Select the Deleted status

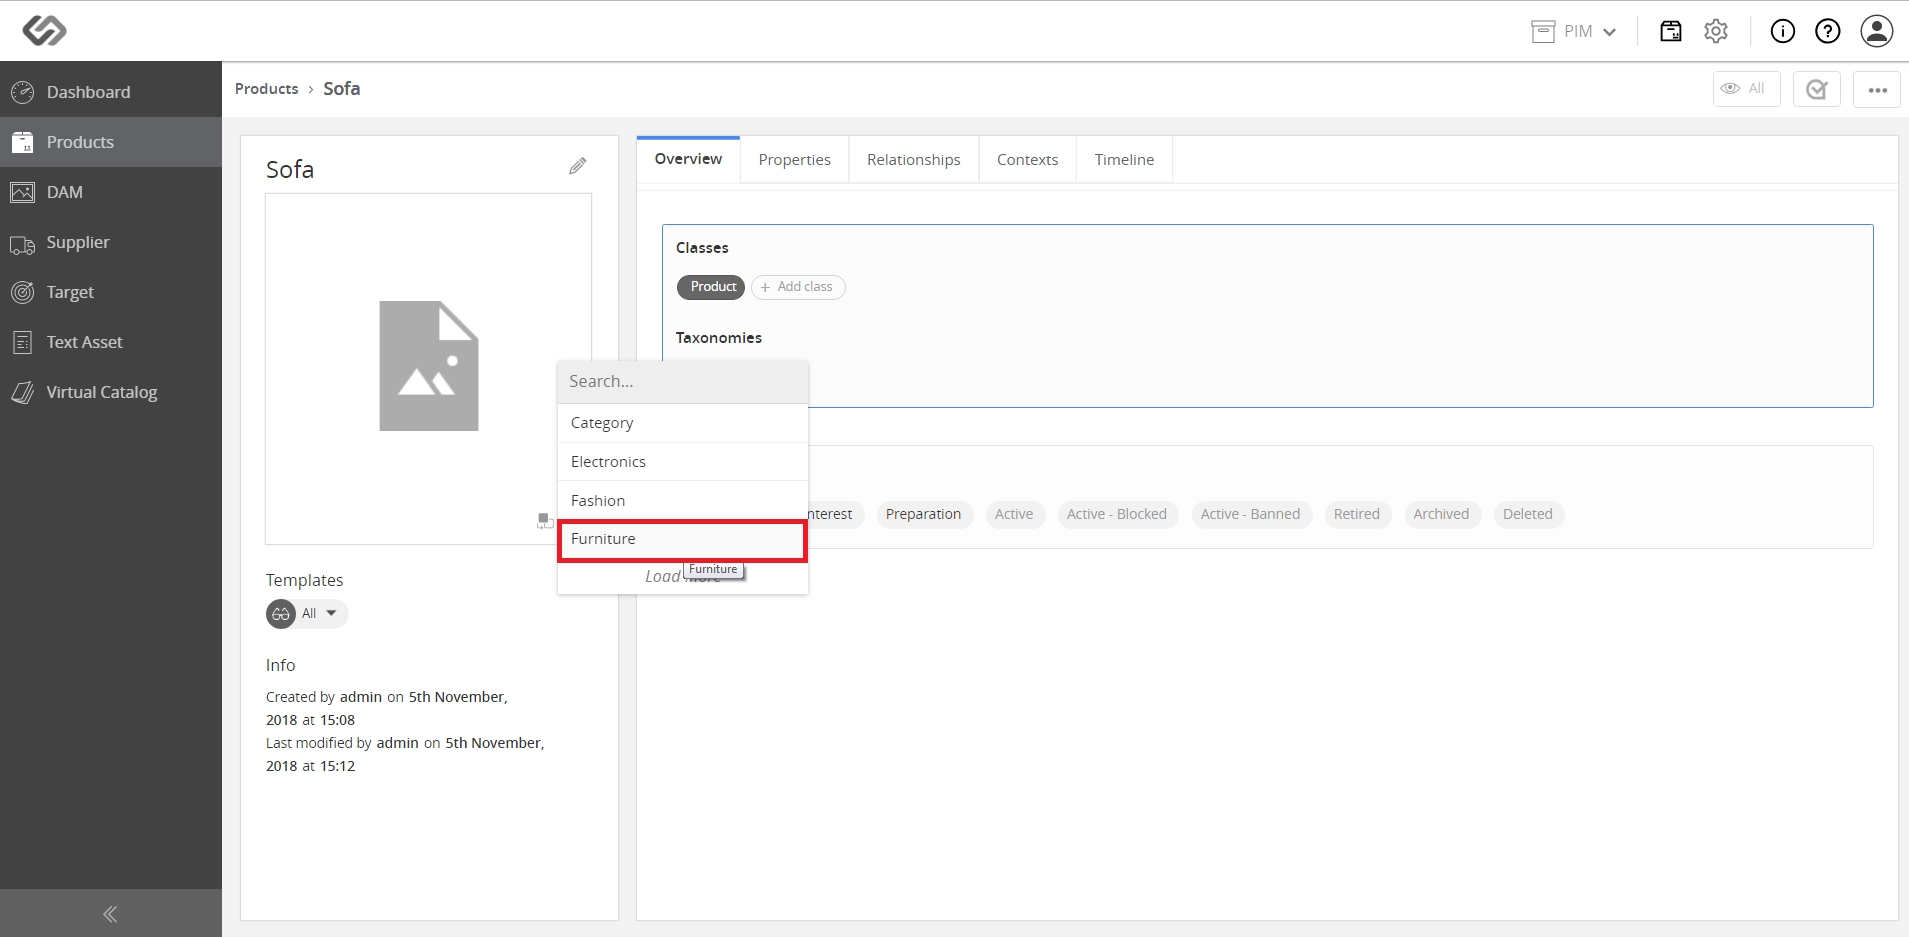(x=1528, y=514)
